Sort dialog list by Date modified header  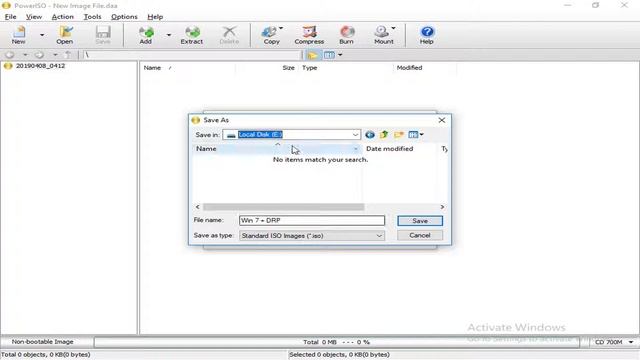(x=390, y=149)
